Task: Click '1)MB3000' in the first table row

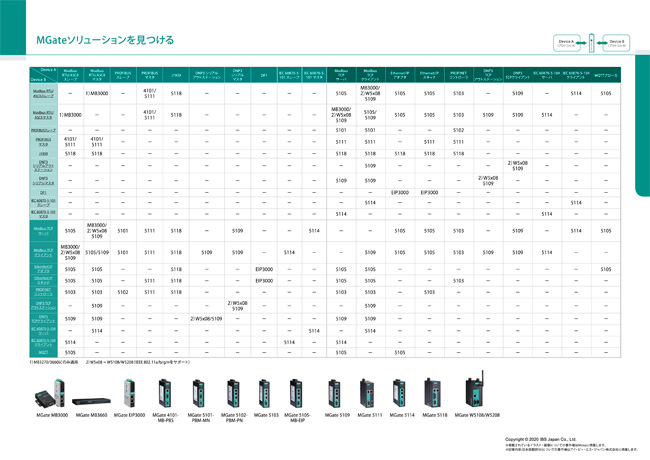Action: [97, 93]
